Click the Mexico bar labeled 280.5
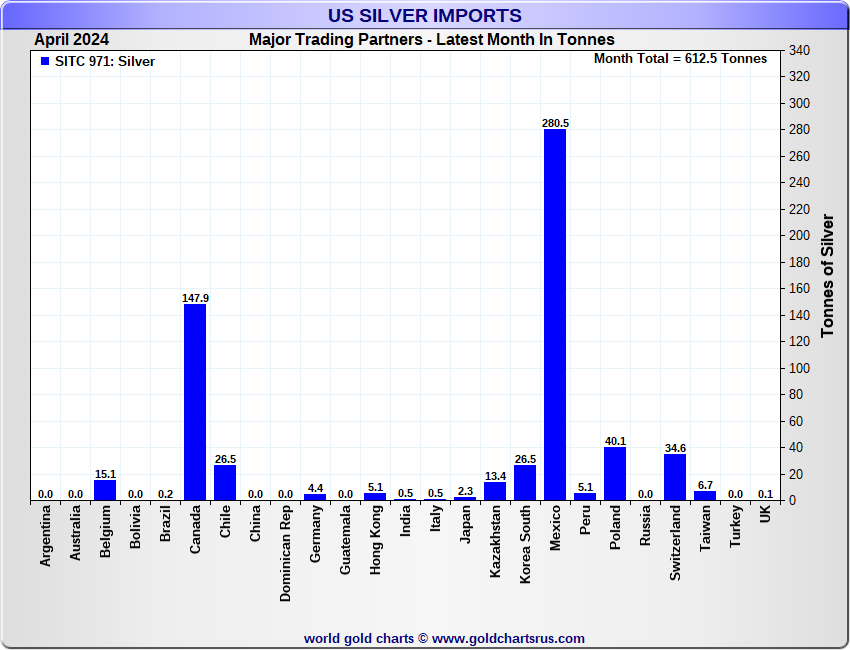850x650 pixels. click(x=555, y=314)
